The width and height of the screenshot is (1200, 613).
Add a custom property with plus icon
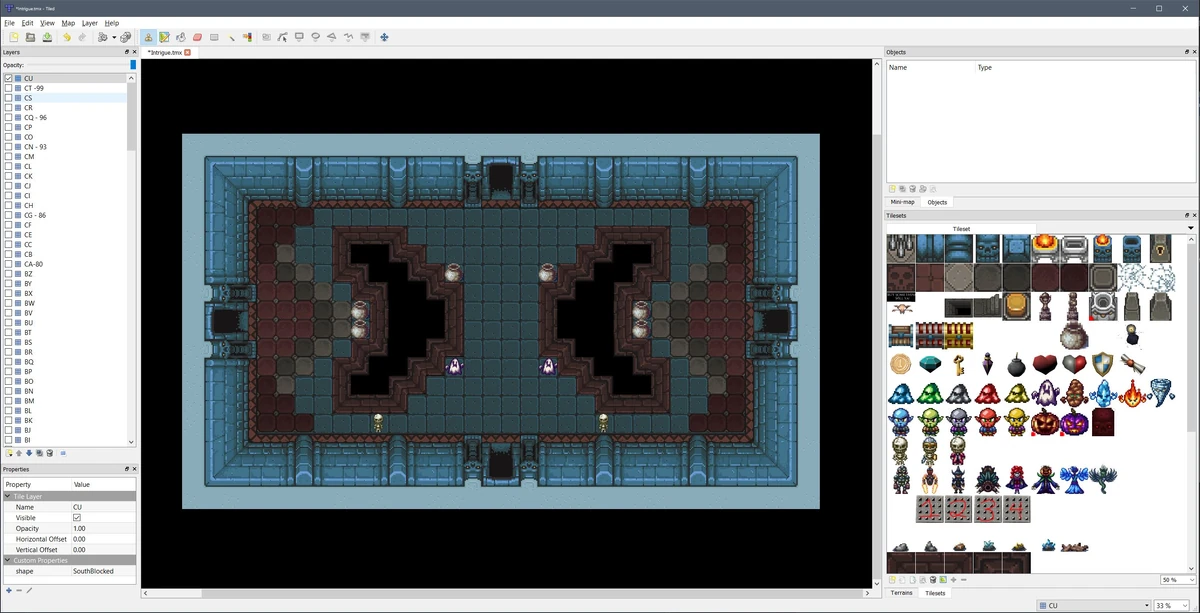click(x=8, y=590)
